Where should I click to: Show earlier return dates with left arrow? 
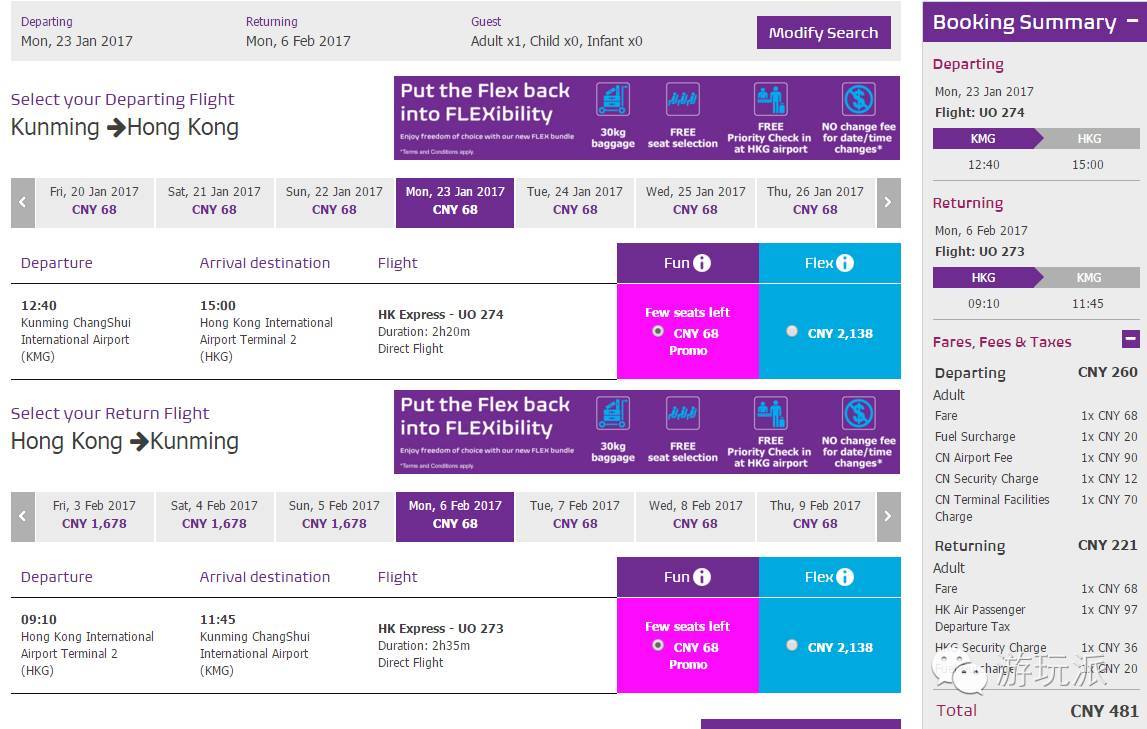click(23, 516)
